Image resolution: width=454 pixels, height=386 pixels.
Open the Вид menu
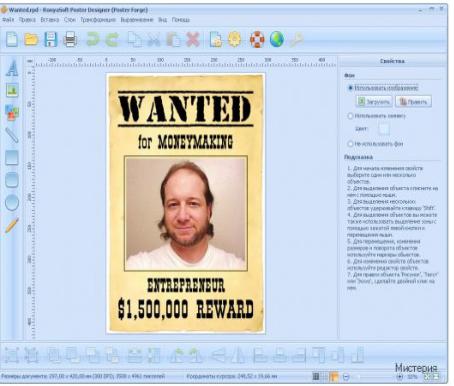click(x=162, y=20)
